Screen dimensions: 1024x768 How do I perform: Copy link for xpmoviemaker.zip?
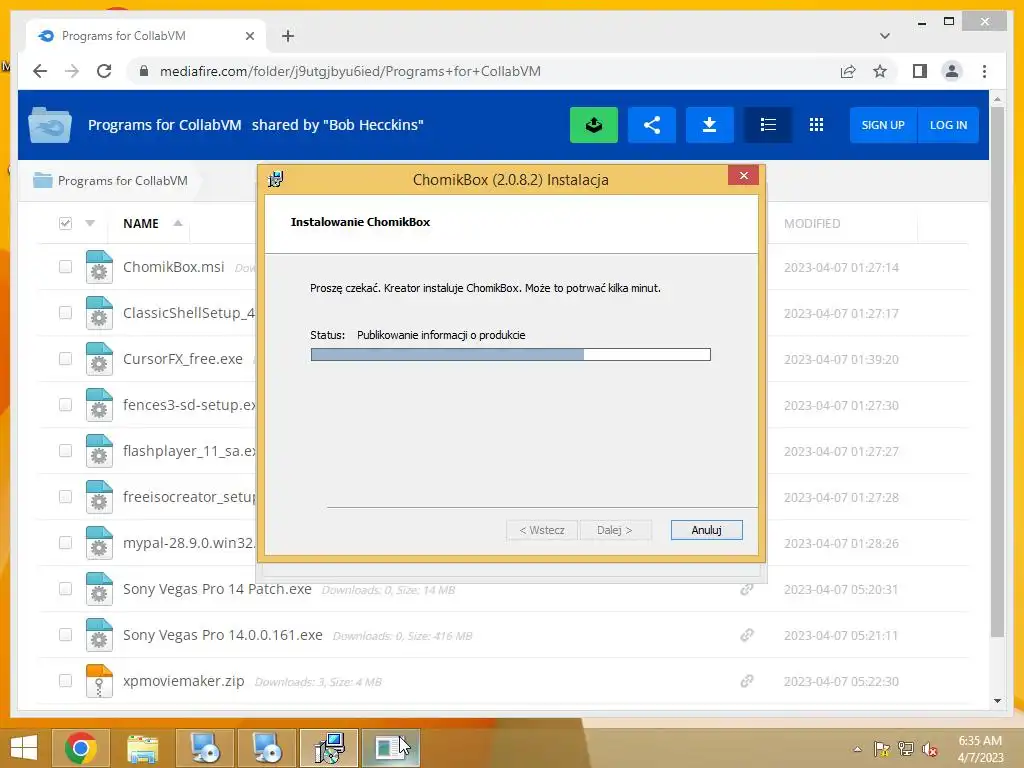pyautogui.click(x=747, y=681)
